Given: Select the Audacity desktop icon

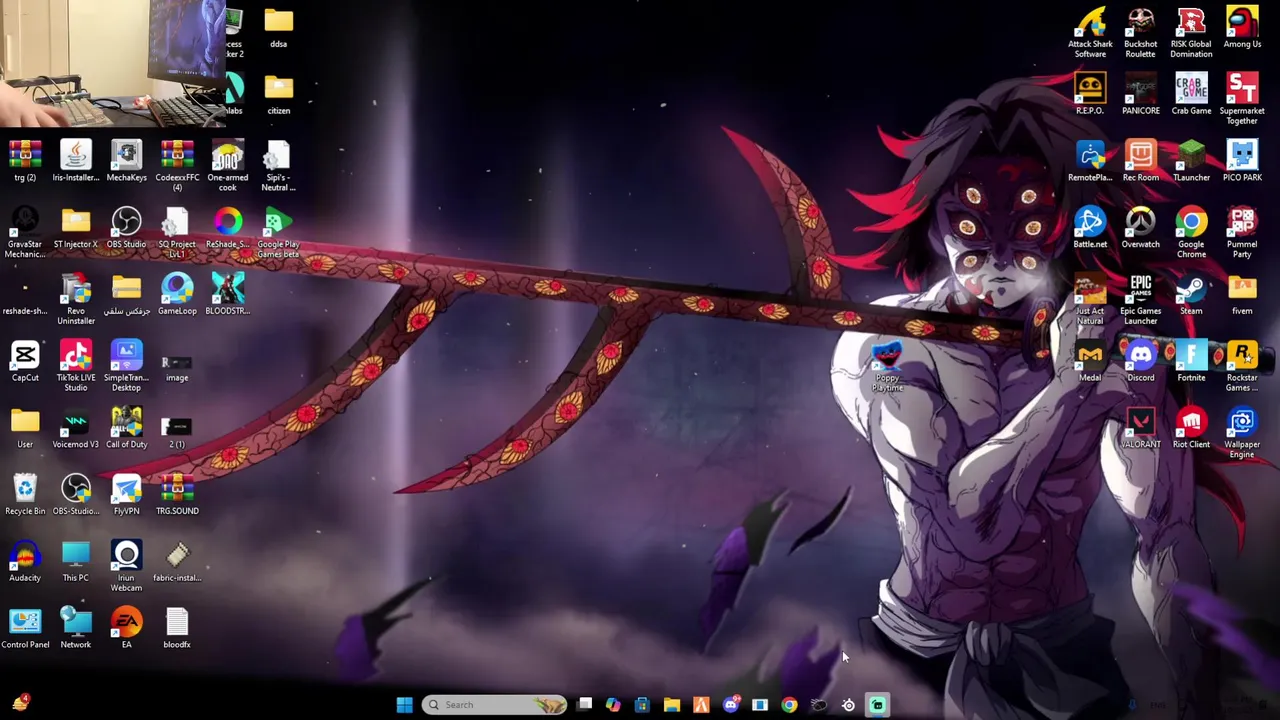Looking at the screenshot, I should pos(25,562).
